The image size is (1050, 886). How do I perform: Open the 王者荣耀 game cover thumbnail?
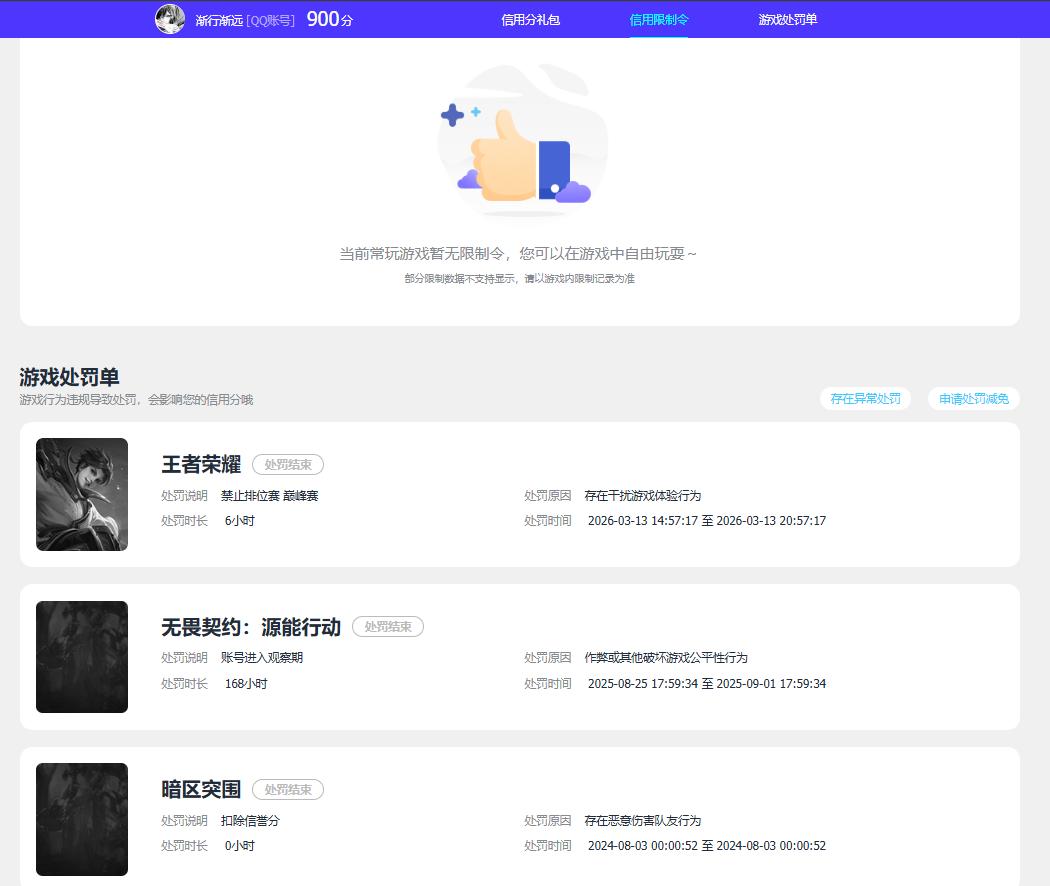pyautogui.click(x=82, y=494)
